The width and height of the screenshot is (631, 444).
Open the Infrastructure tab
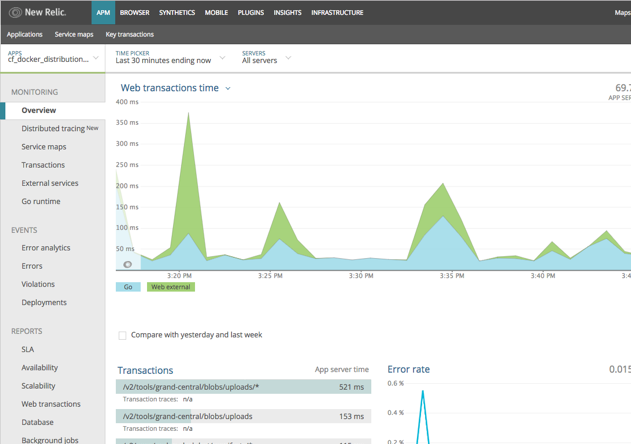(x=337, y=12)
